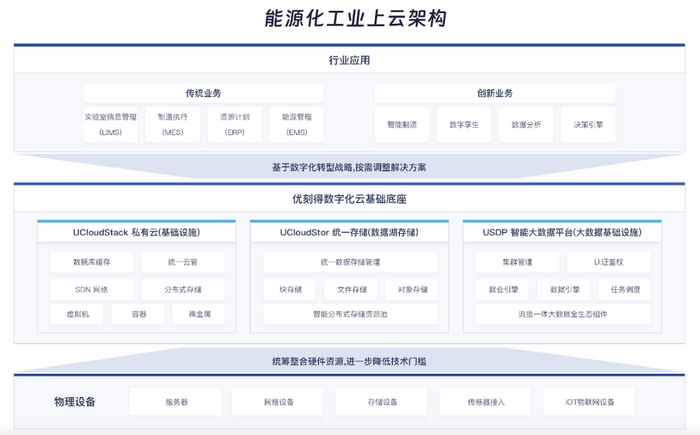Select the 统一数据存储管理 box

(350, 262)
